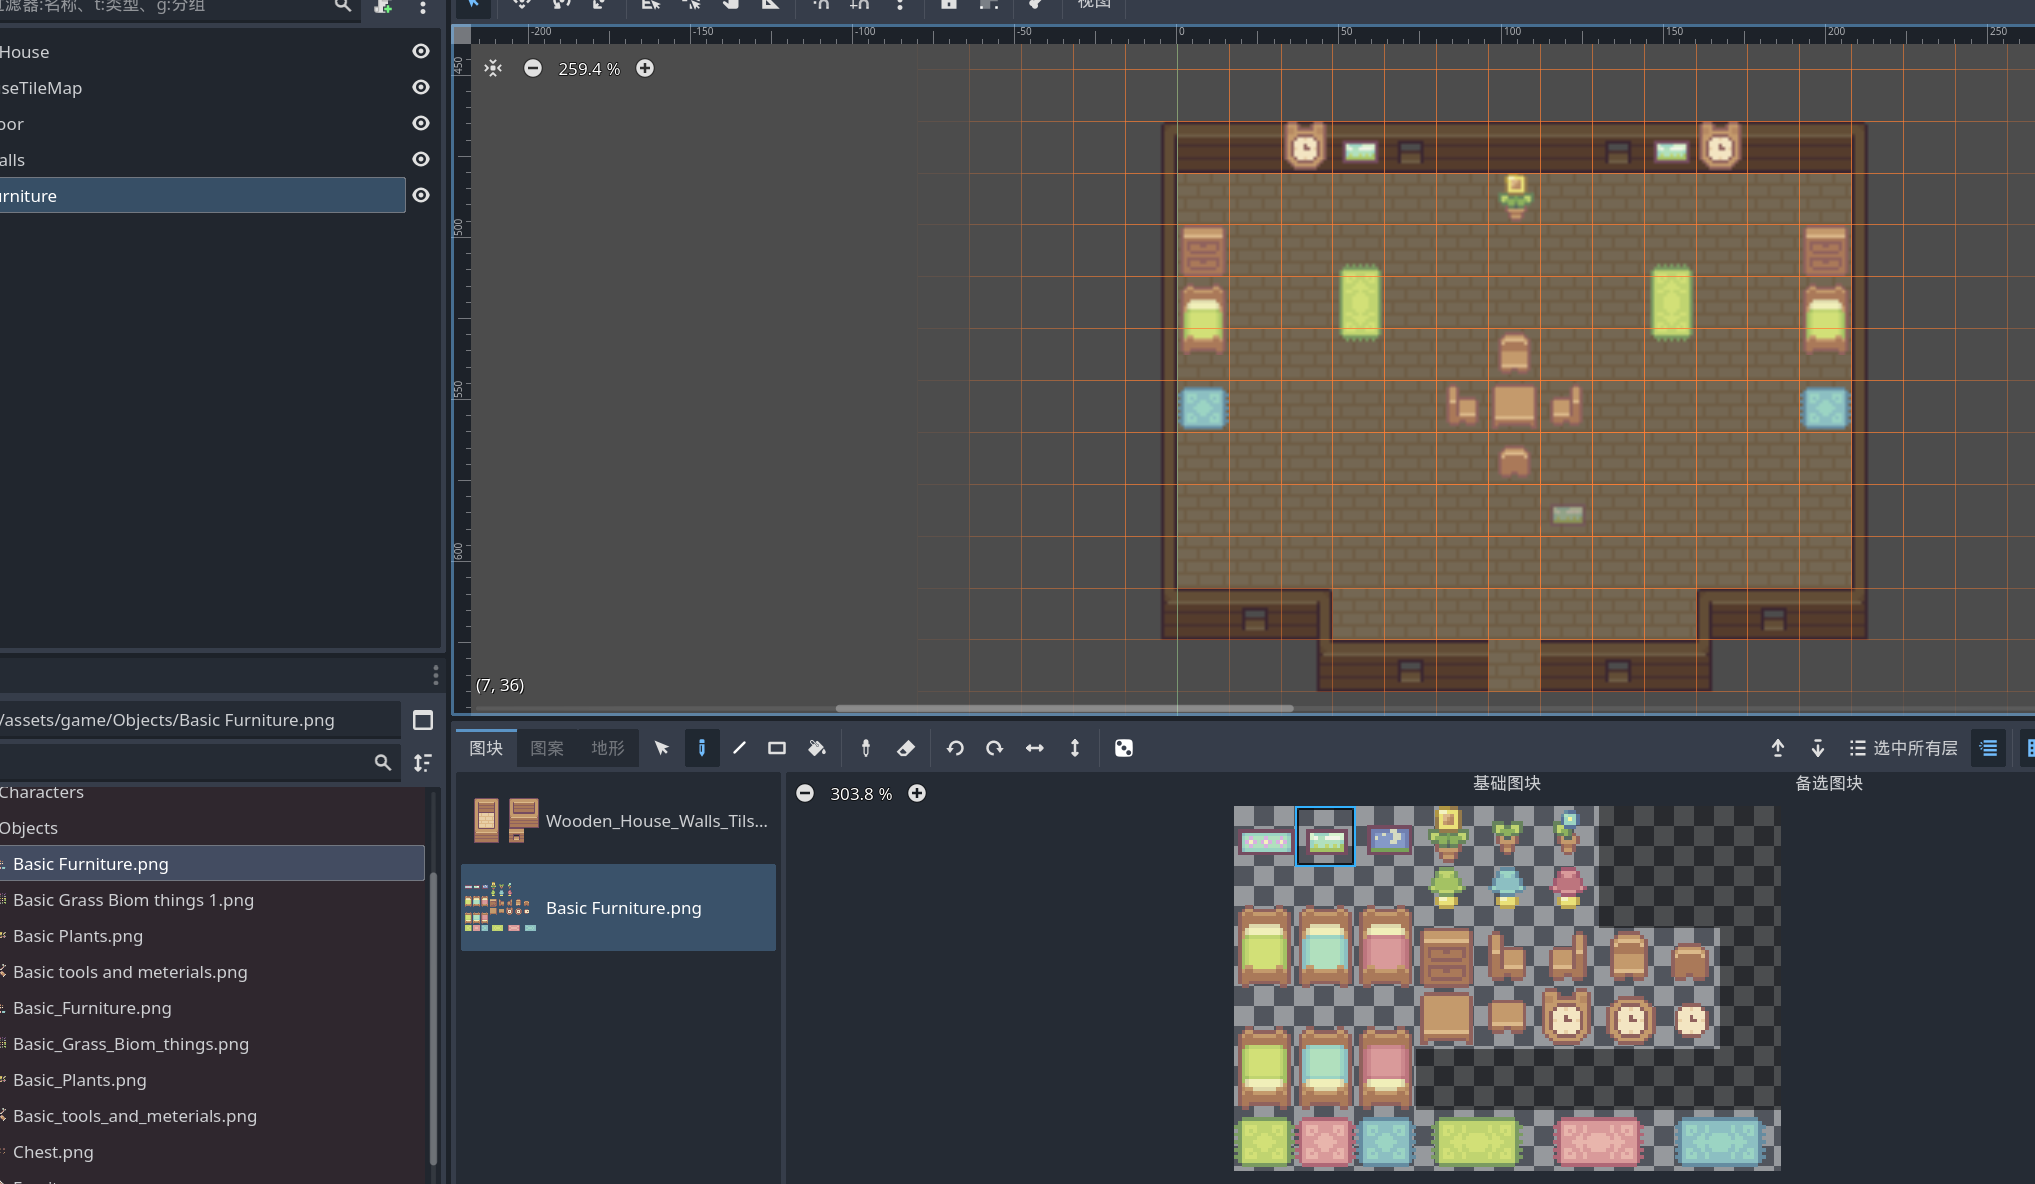The image size is (2035, 1184).
Task: Click the viewport horizontal scrollbar
Action: tap(1064, 708)
